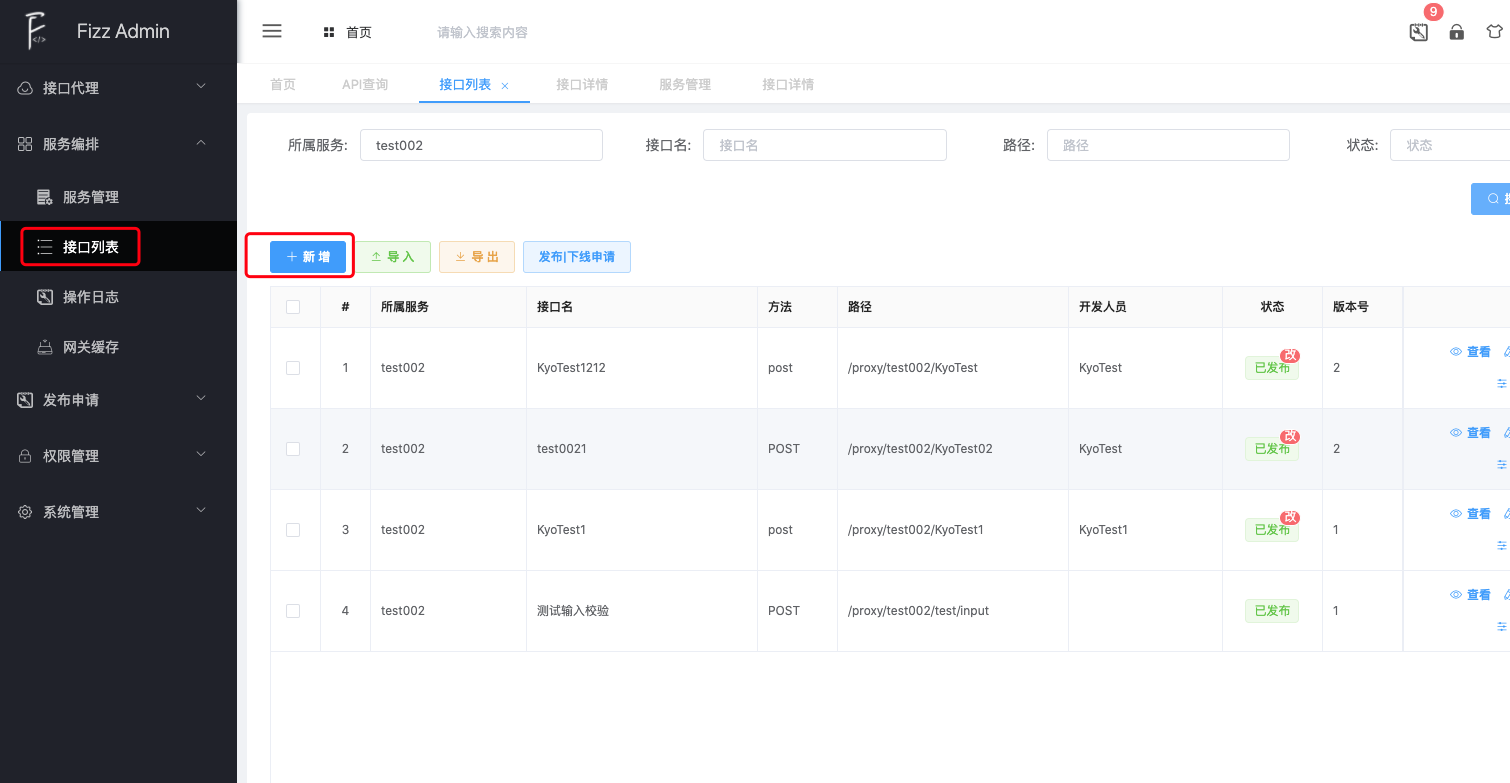This screenshot has height=783, width=1510.
Task: Open 网关缓存 in the sidebar
Action: pyautogui.click(x=90, y=347)
